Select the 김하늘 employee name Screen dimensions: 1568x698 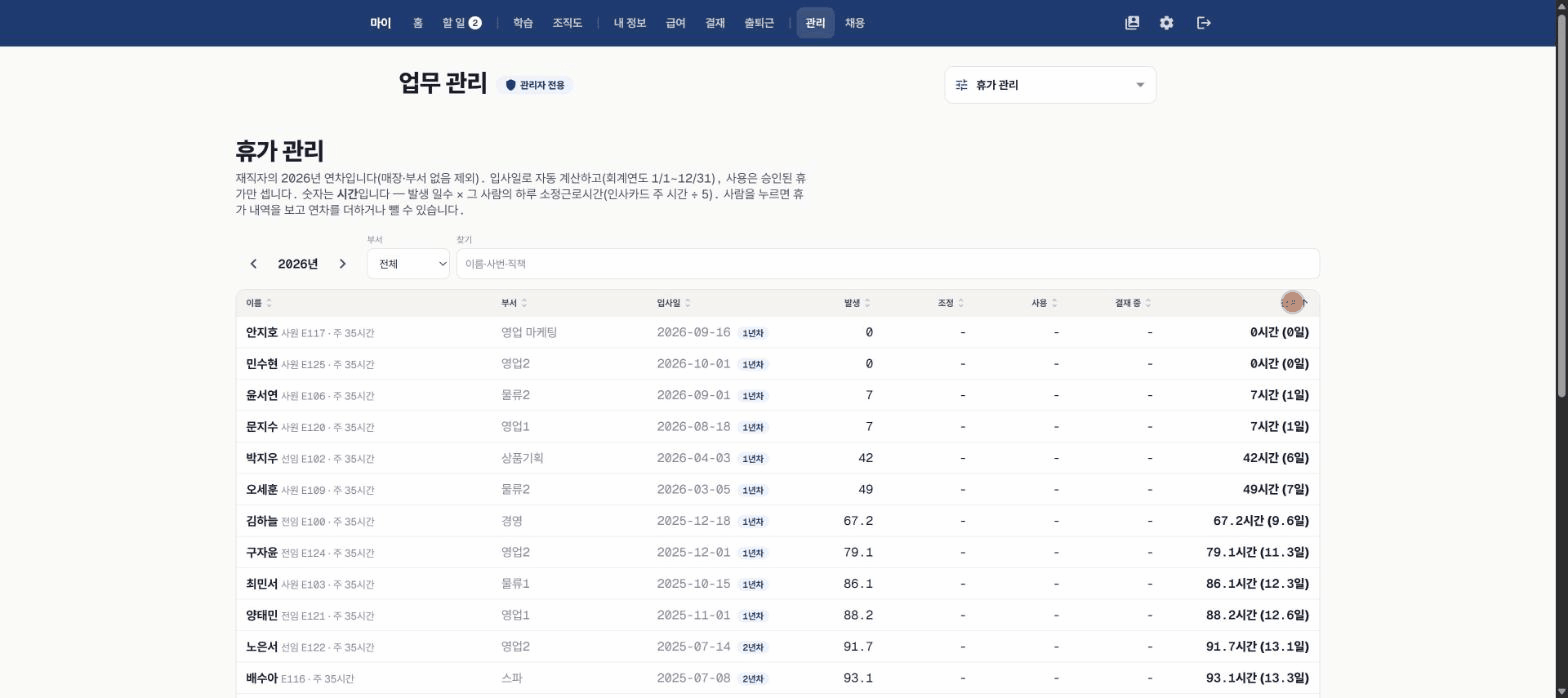(262, 521)
